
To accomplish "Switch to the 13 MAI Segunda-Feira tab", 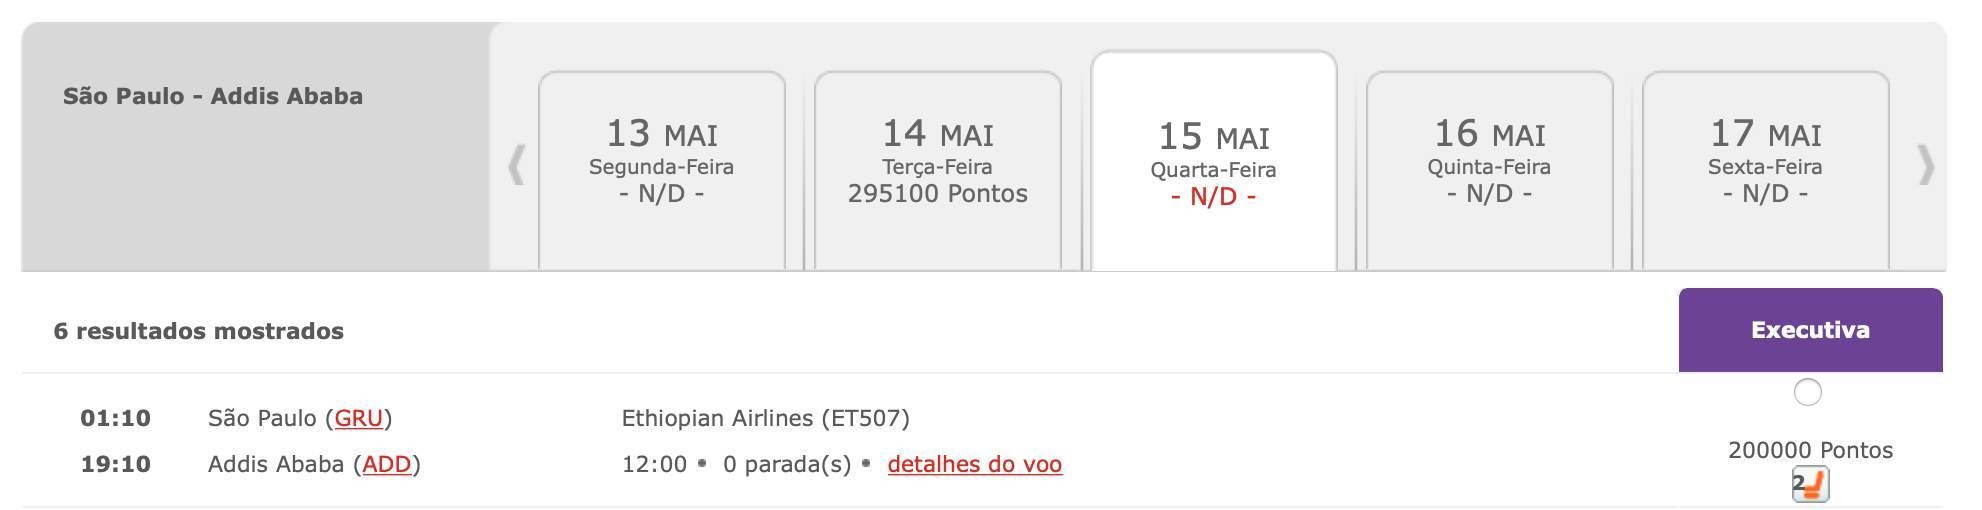I will point(662,170).
